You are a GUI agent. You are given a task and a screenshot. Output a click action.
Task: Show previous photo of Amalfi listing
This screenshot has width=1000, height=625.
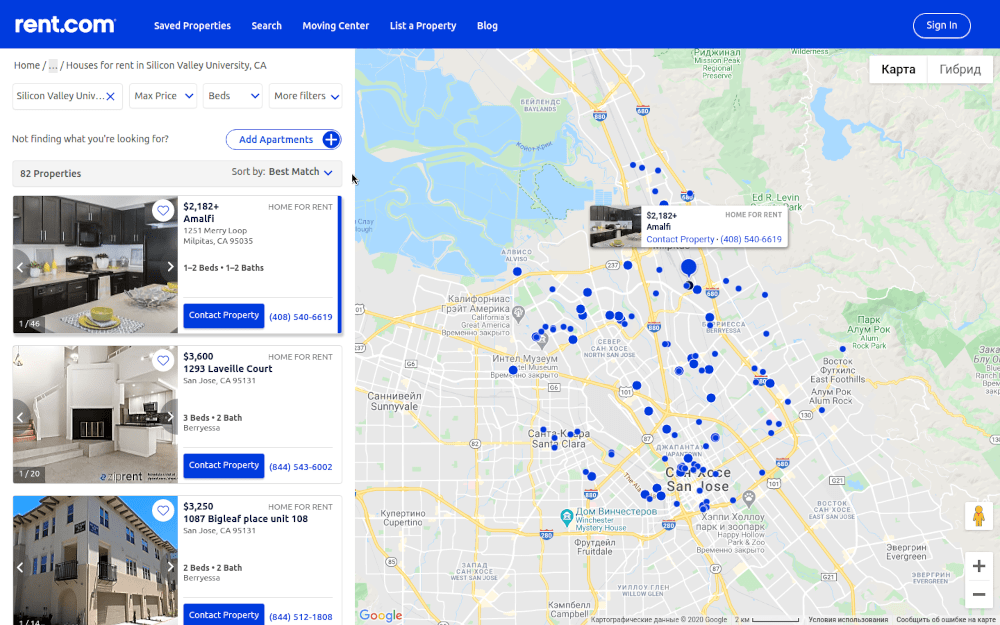coord(20,267)
